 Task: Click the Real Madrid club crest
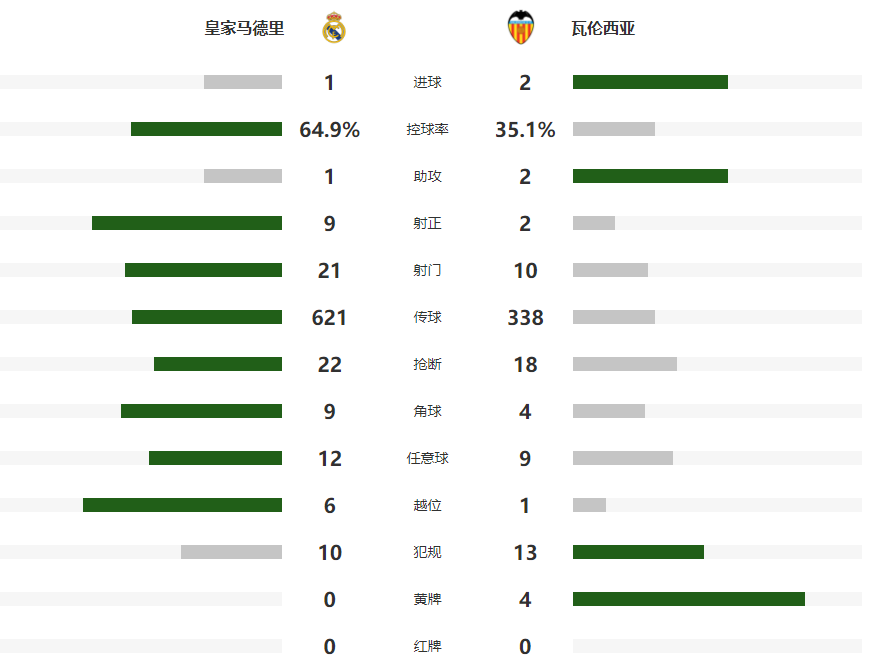[334, 28]
